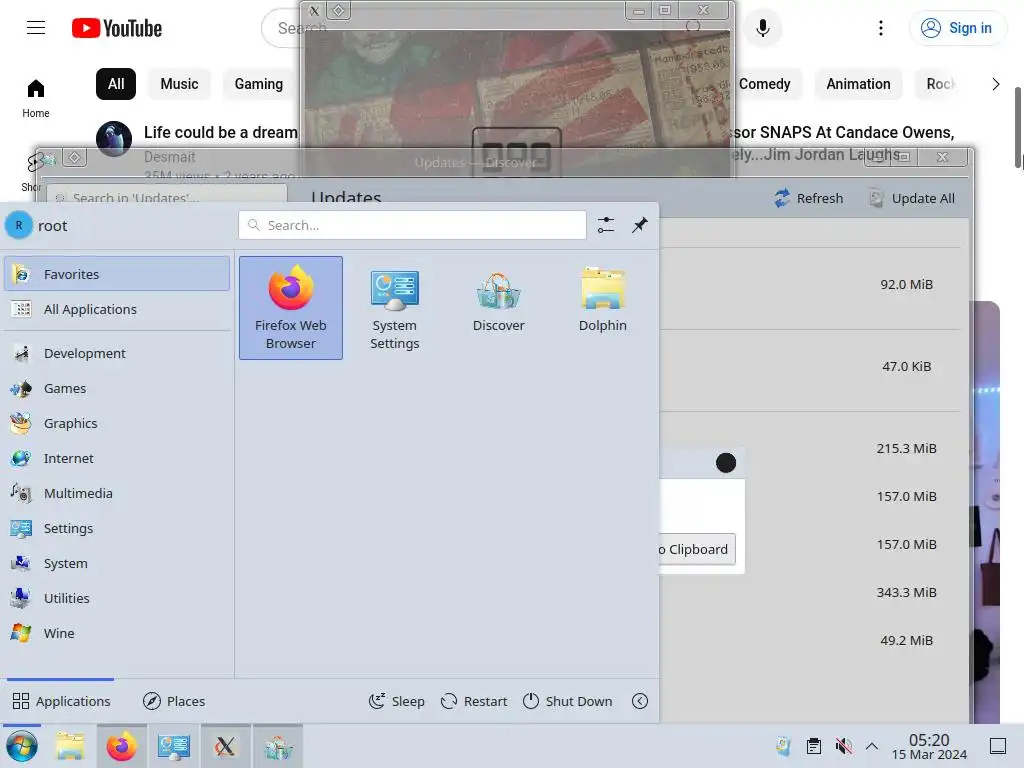Expand more session options arrow
The width and height of the screenshot is (1024, 768).
(640, 701)
